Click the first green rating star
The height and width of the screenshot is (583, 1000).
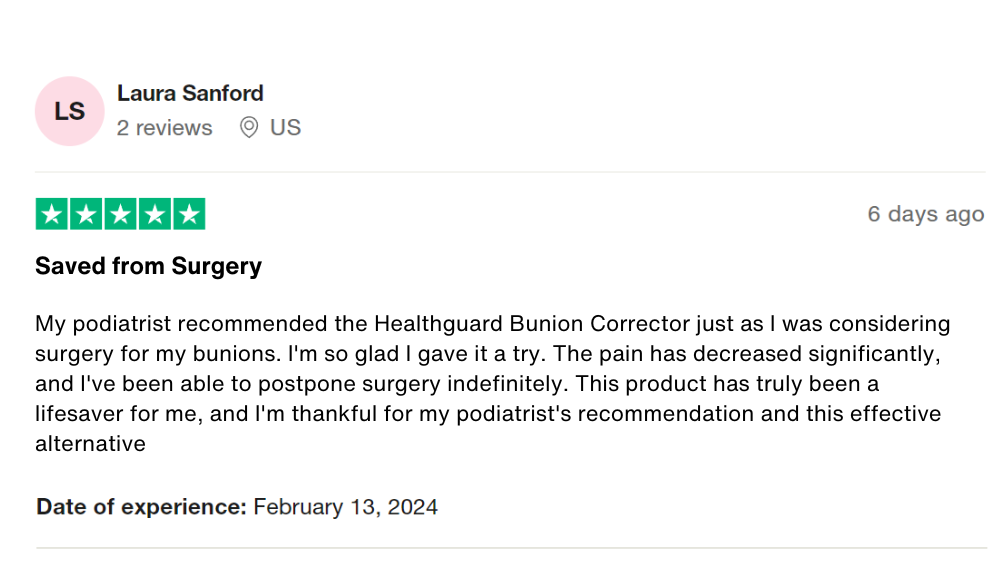point(51,214)
